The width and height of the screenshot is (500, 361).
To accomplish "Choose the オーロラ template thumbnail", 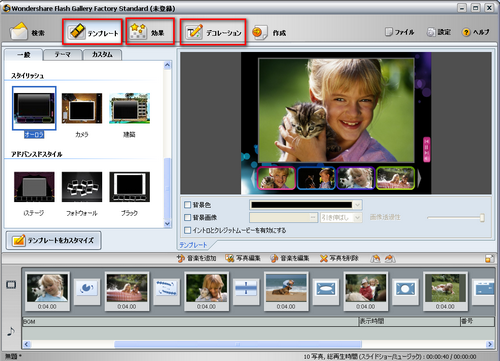I will tap(34, 108).
